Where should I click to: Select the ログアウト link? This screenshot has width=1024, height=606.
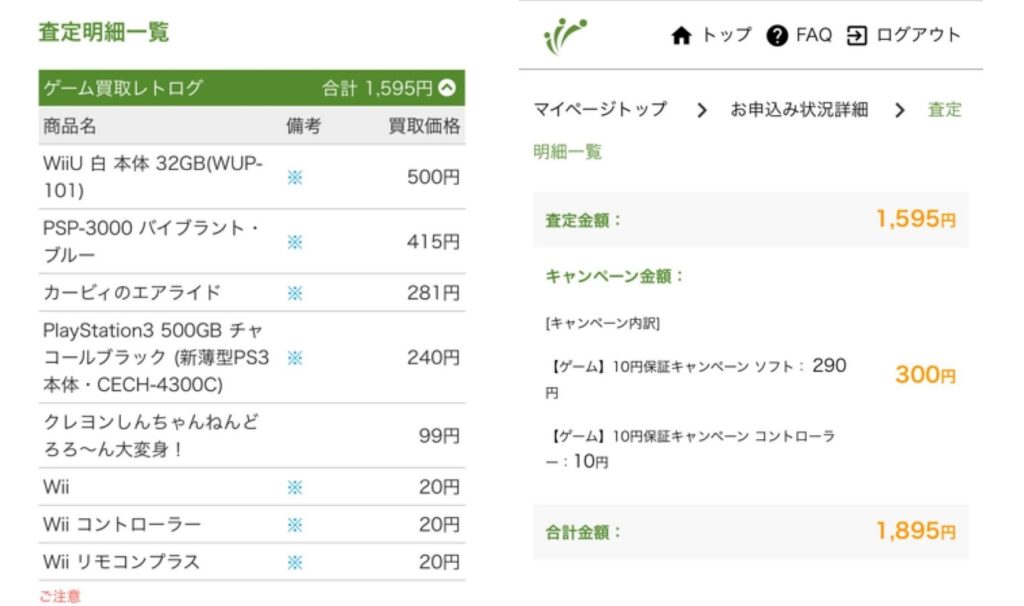click(918, 35)
